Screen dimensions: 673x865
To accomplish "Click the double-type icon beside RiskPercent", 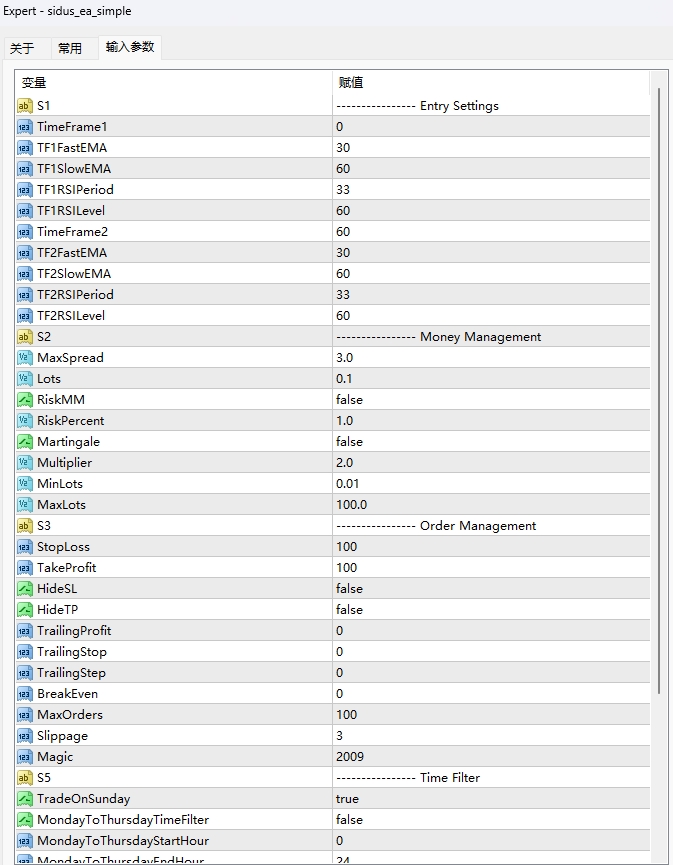I will click(x=24, y=420).
